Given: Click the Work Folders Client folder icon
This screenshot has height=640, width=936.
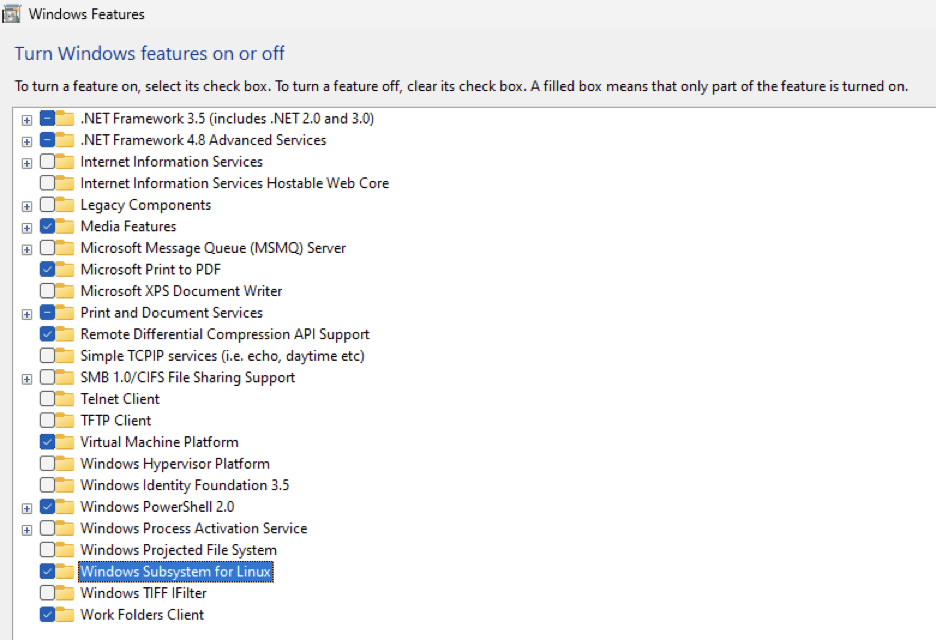Looking at the screenshot, I should [x=66, y=615].
